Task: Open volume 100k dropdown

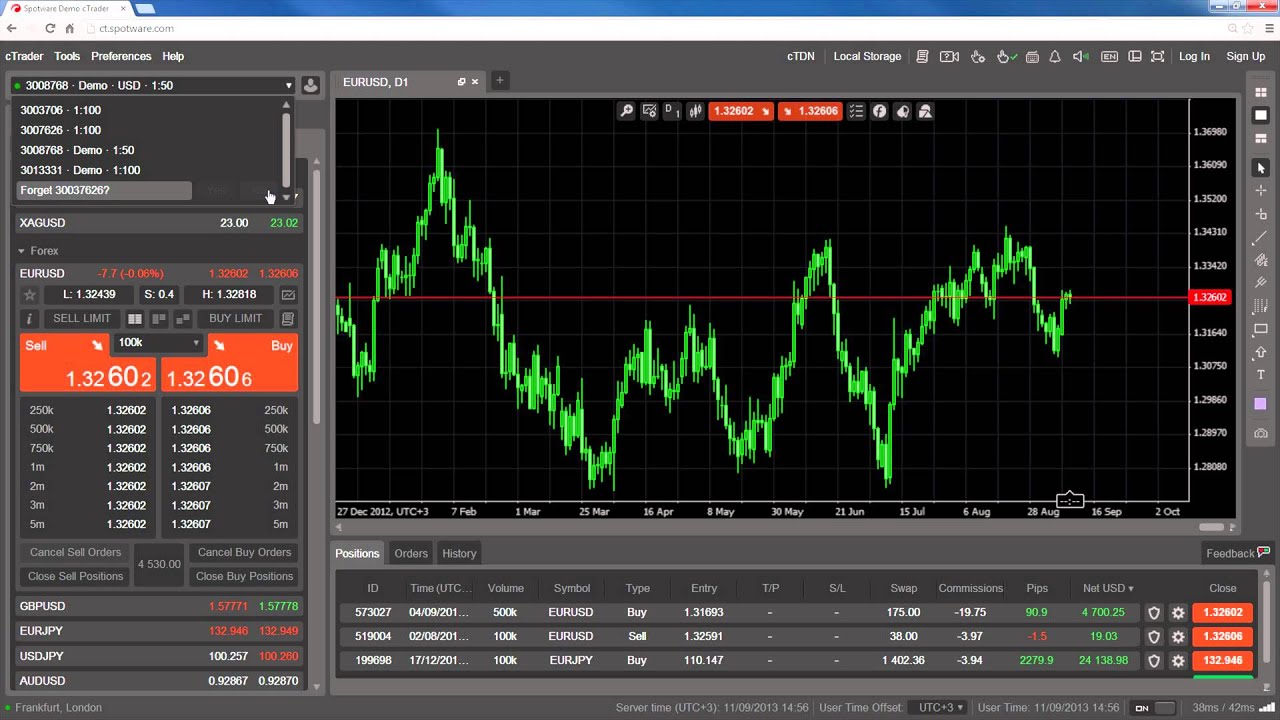Action: tap(159, 343)
